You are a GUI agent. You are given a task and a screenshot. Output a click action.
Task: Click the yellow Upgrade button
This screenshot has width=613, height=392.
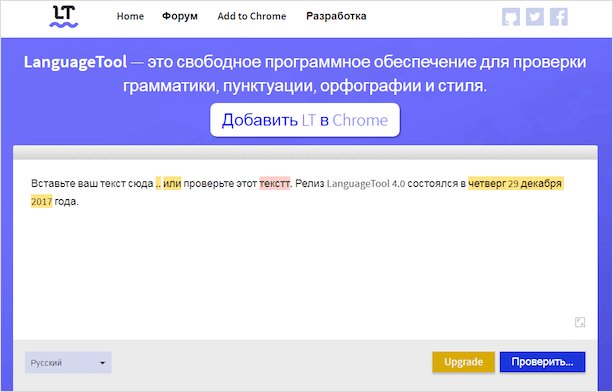click(463, 362)
